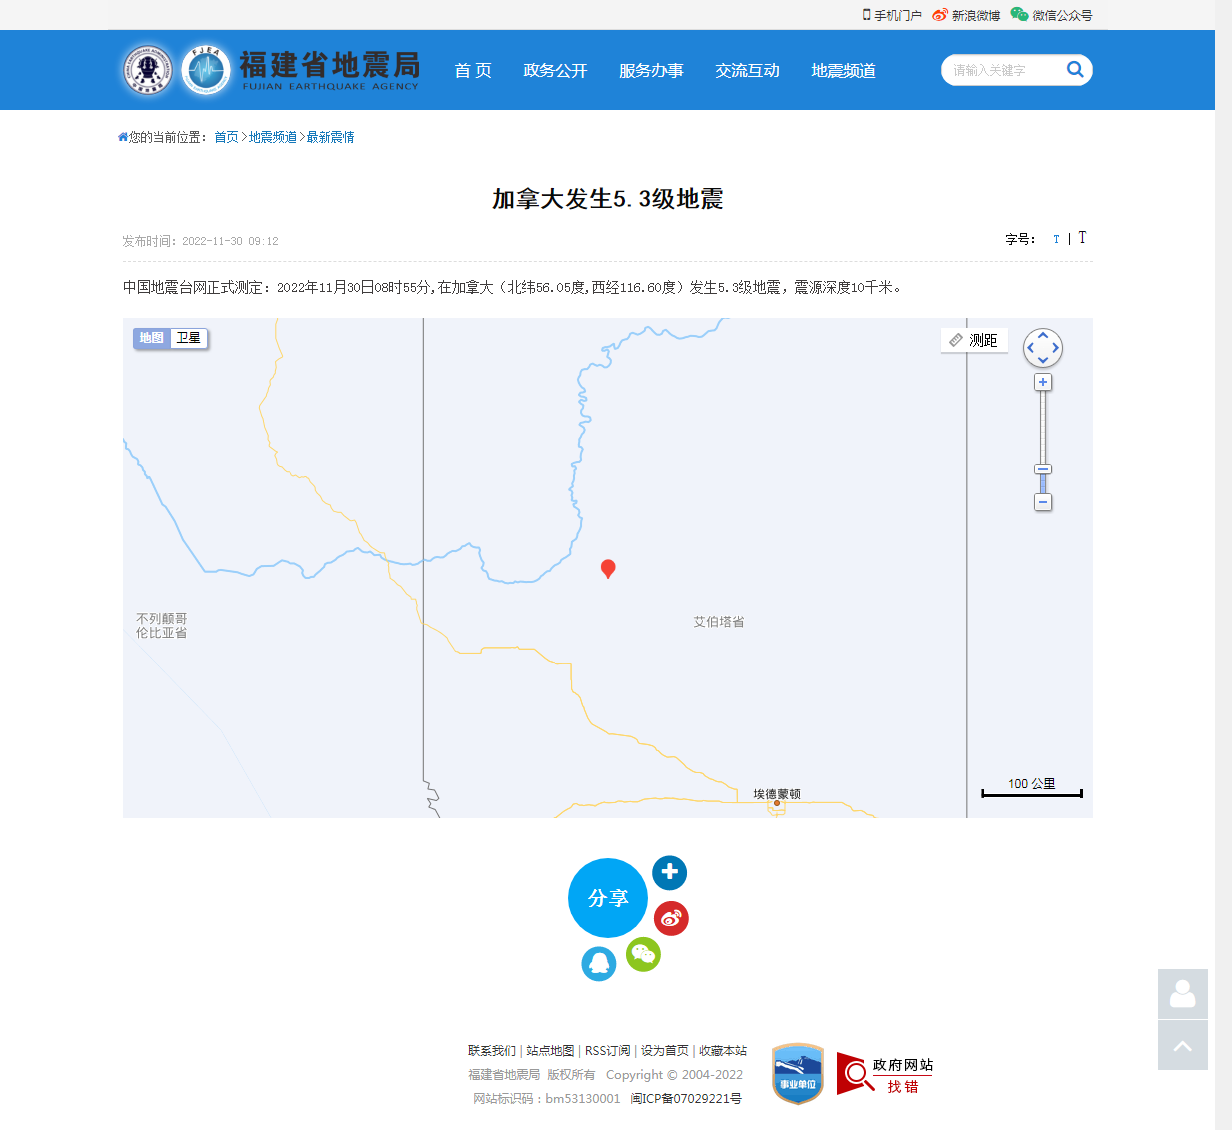This screenshot has height=1130, width=1232.
Task: Share via the green WeChat icon
Action: click(643, 954)
